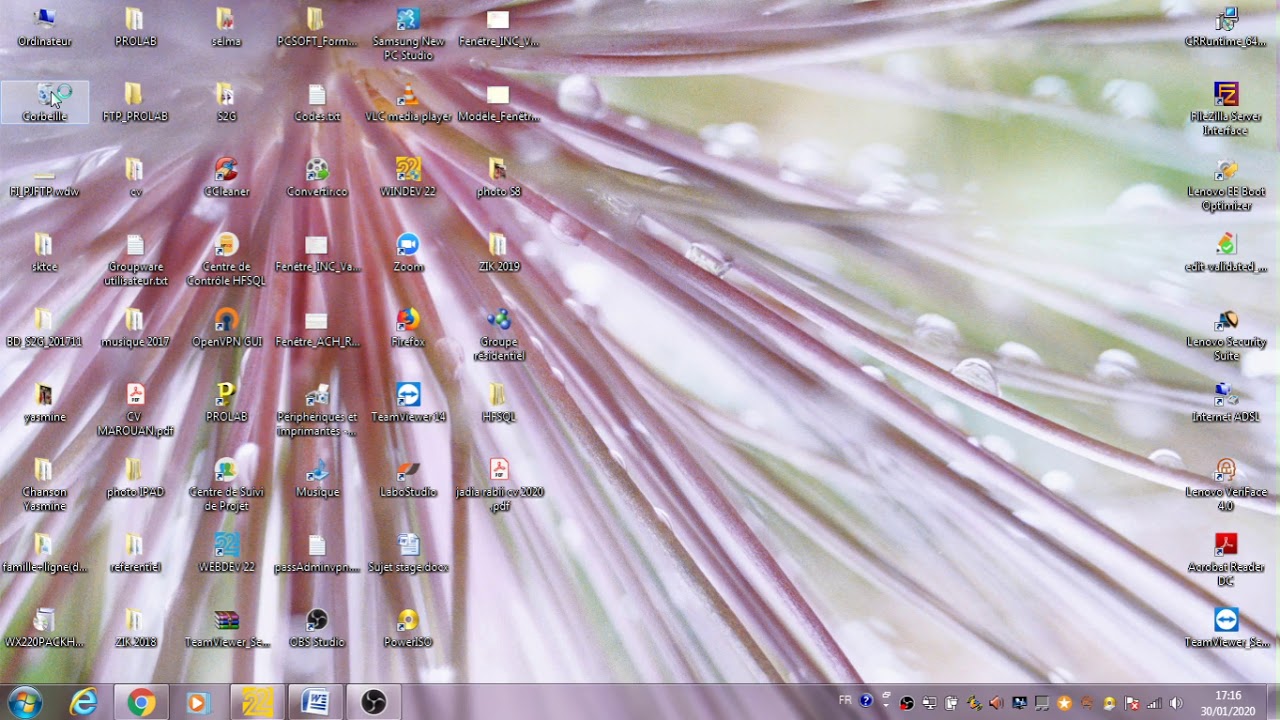Viewport: 1280px width, 720px height.
Task: Select the WX220PACKH installer icon
Action: pyautogui.click(x=45, y=627)
